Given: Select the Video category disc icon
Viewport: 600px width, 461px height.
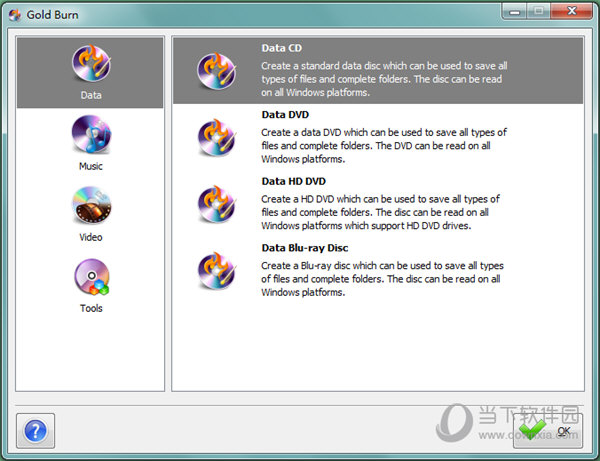Looking at the screenshot, I should click(91, 205).
